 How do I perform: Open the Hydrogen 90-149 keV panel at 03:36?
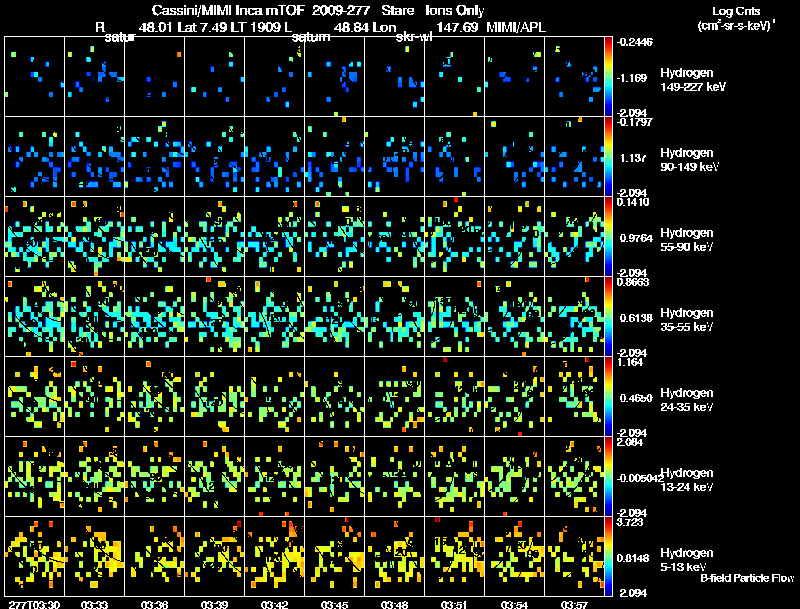tap(155, 157)
